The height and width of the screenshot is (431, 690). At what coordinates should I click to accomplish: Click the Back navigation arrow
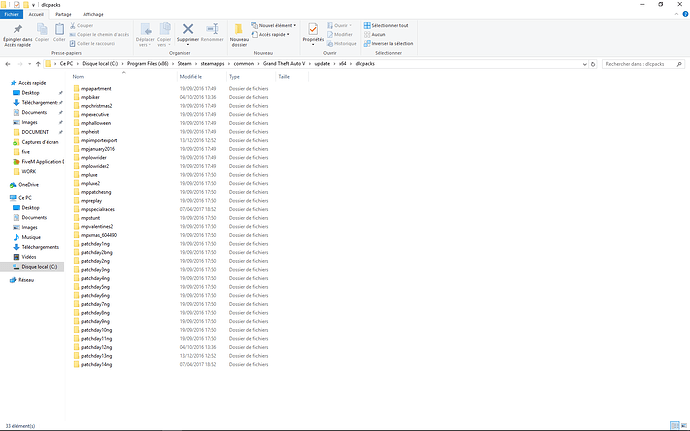point(8,64)
